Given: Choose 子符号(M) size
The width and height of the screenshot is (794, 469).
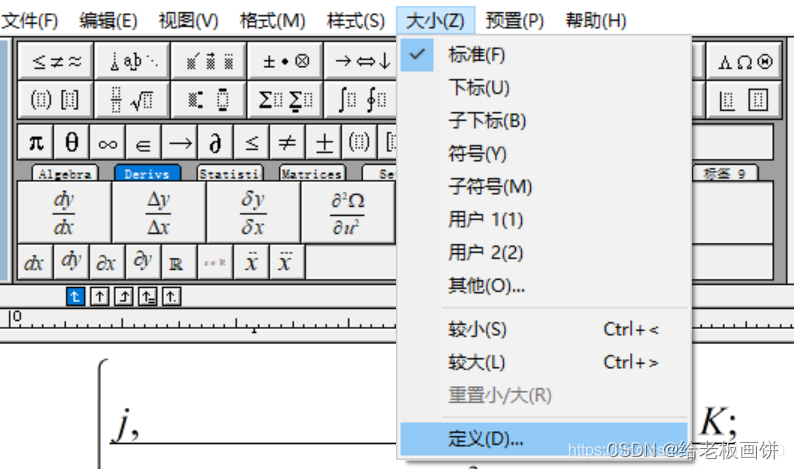Looking at the screenshot, I should (x=544, y=186).
